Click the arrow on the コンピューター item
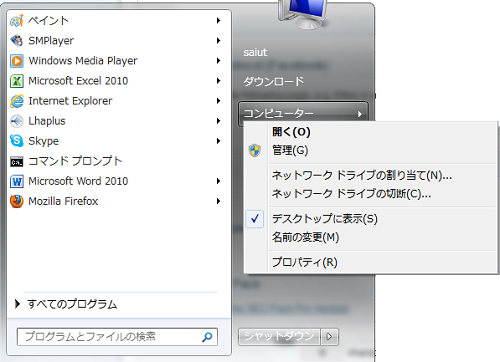 click(x=360, y=114)
